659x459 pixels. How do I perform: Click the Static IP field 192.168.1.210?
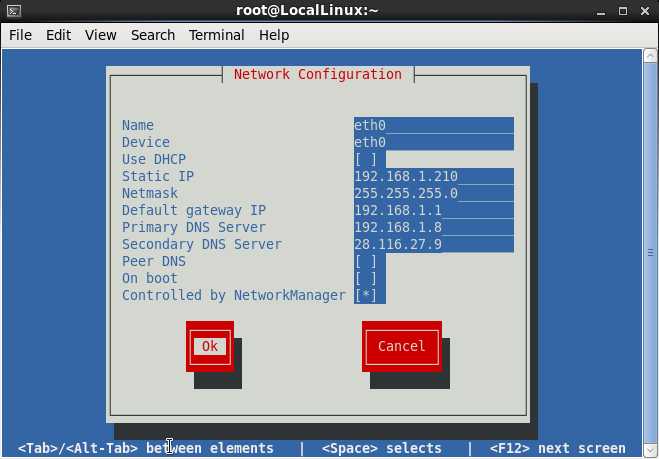coord(434,176)
